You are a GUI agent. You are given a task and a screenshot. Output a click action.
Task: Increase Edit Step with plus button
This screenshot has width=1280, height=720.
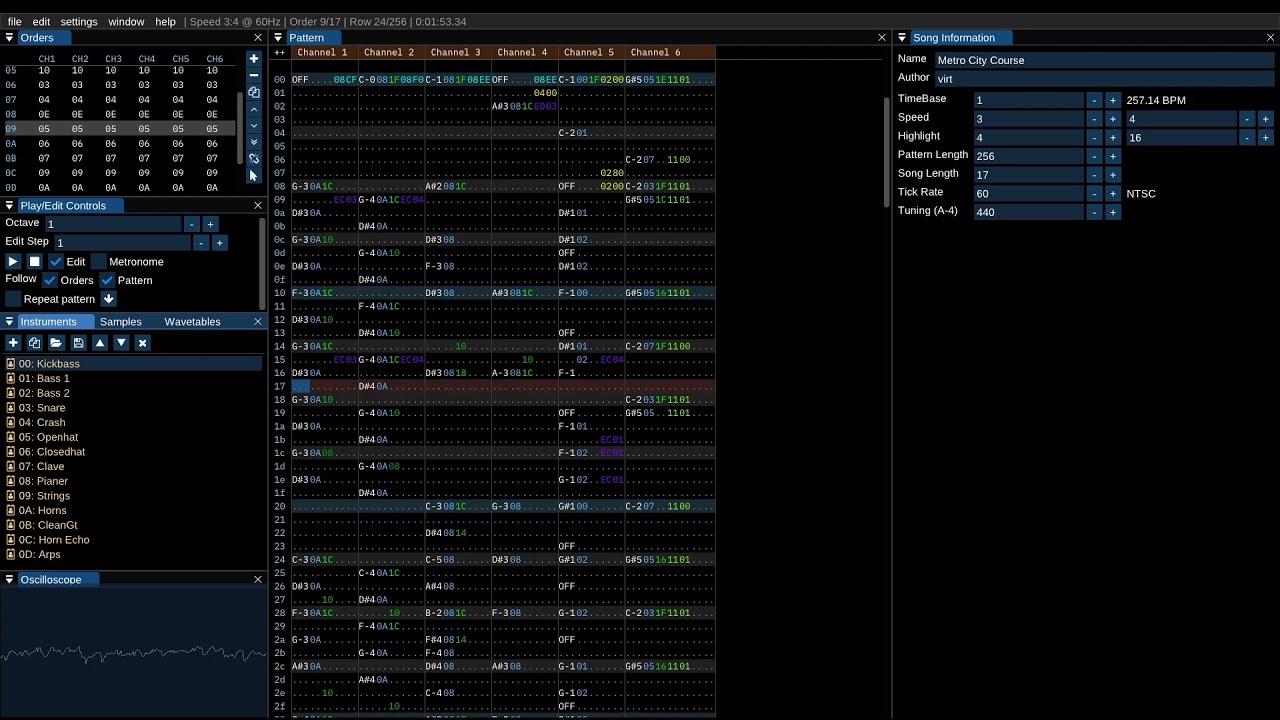(x=220, y=243)
